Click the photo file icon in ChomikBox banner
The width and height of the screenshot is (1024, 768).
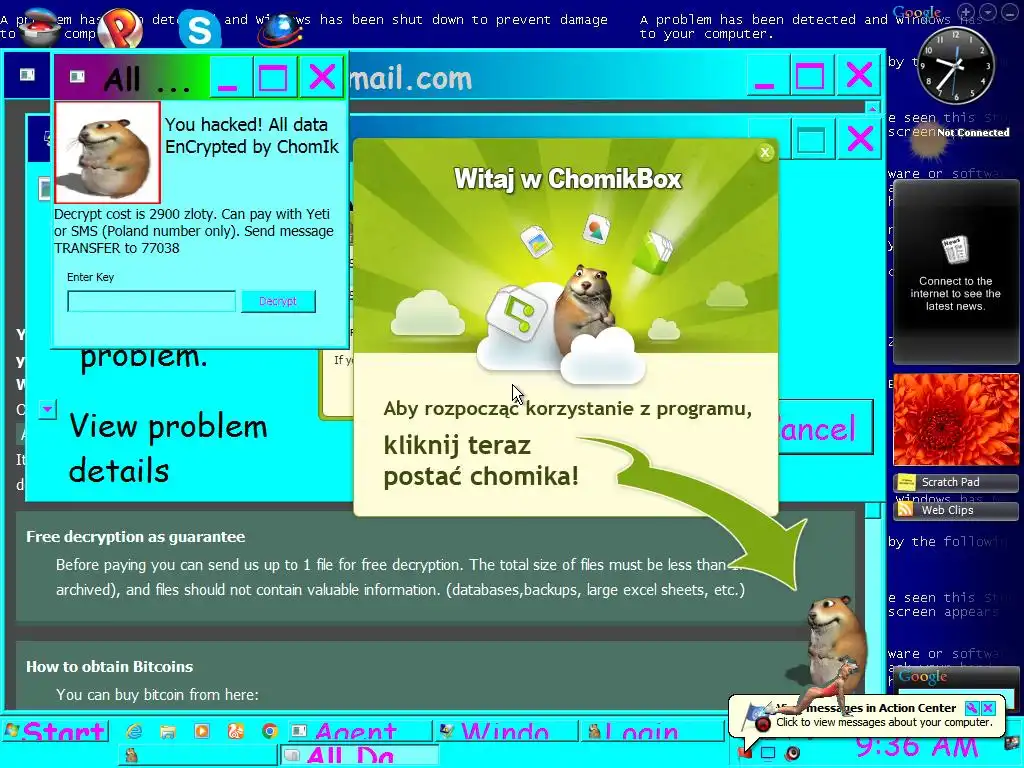537,241
